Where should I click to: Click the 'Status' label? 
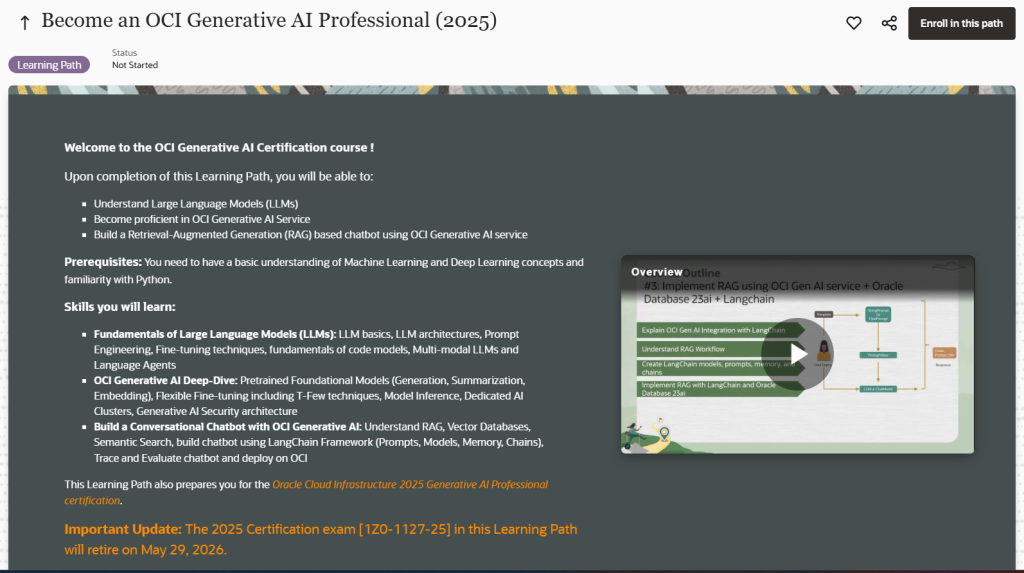pos(124,52)
